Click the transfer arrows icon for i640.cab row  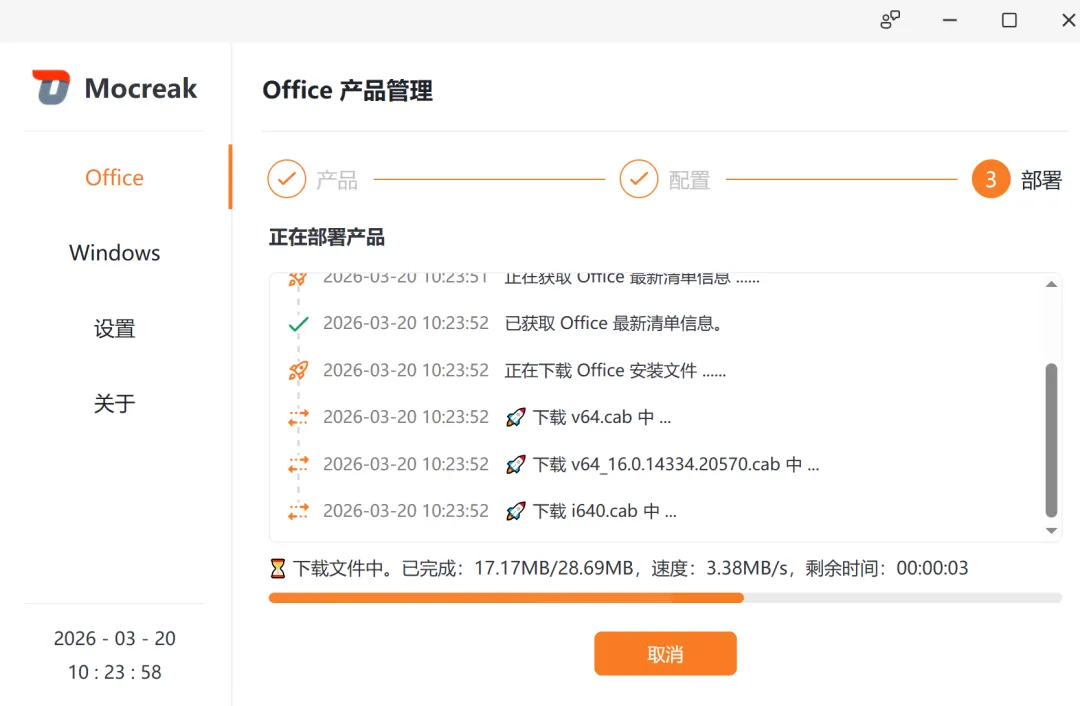[298, 511]
